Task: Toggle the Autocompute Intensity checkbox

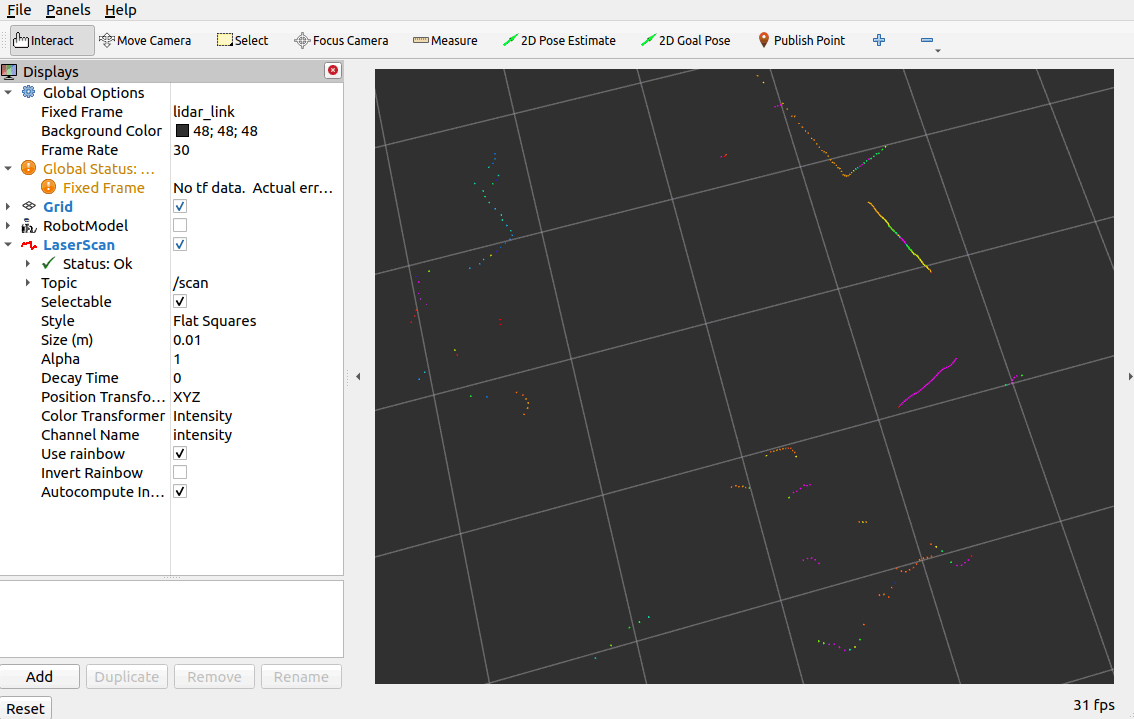Action: click(180, 491)
